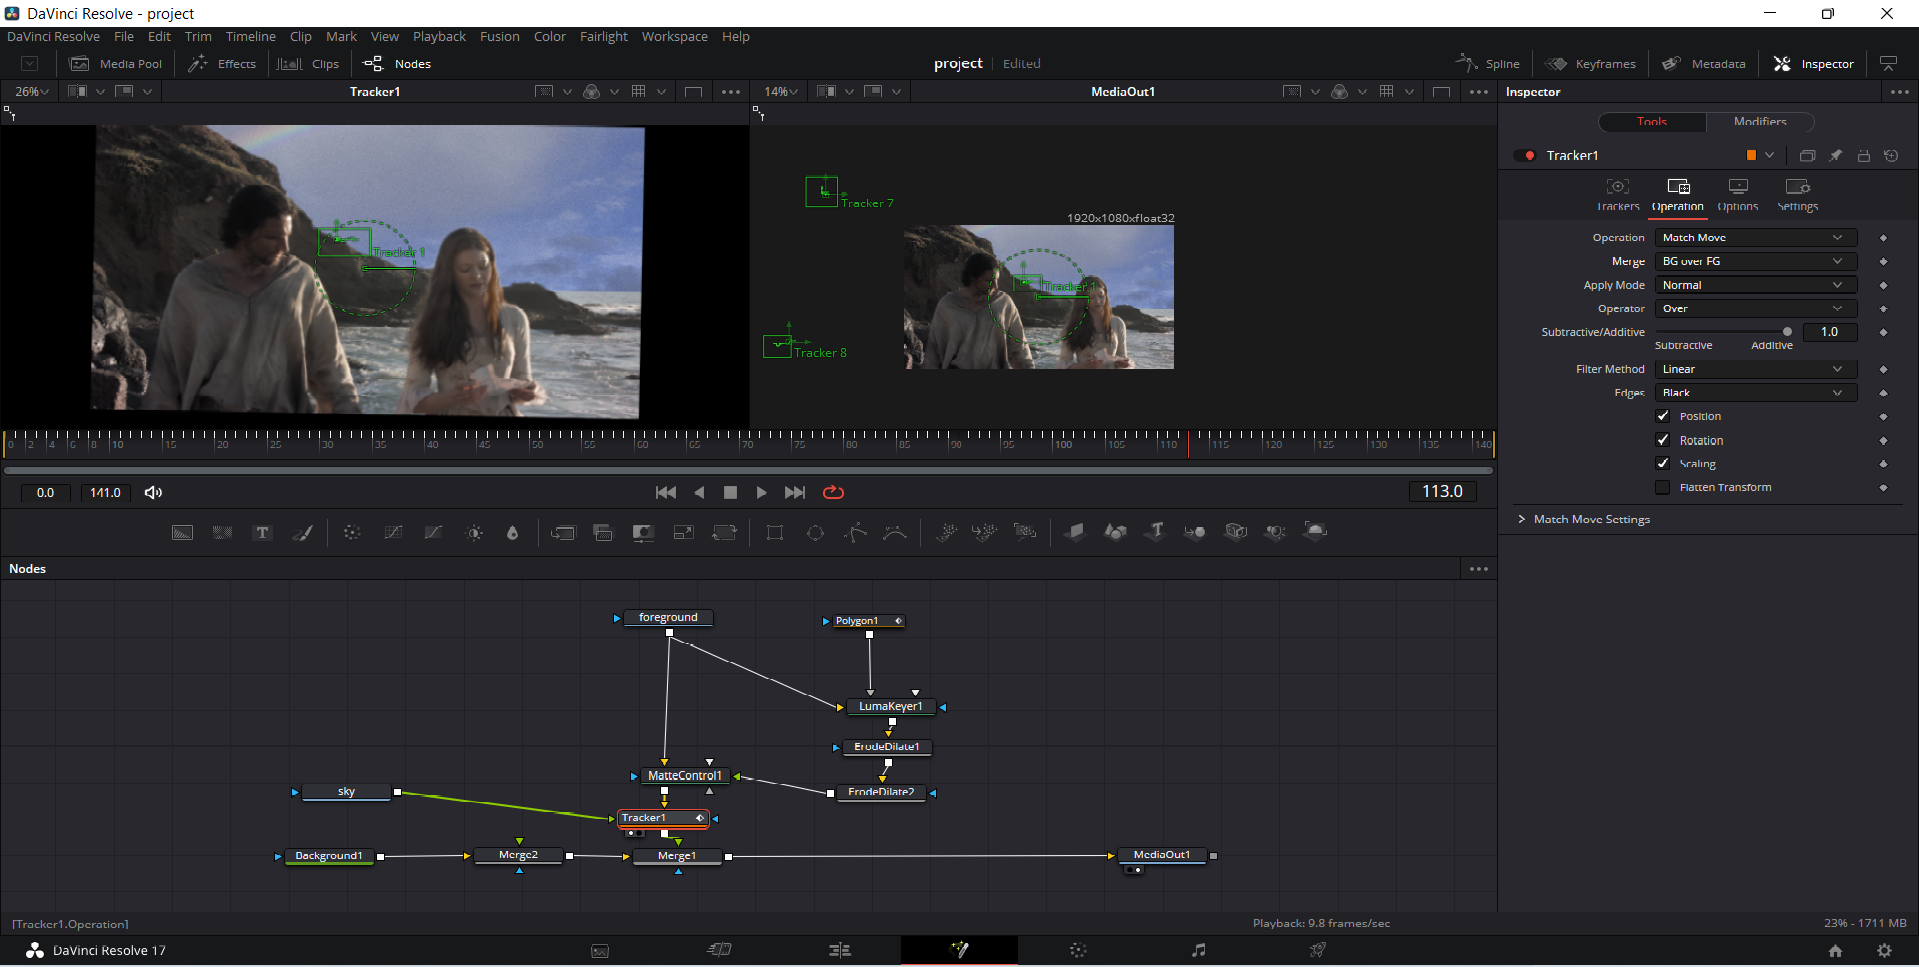This screenshot has height=967, width=1919.
Task: Add an Ellipse mask from the toolbar
Action: (815, 532)
